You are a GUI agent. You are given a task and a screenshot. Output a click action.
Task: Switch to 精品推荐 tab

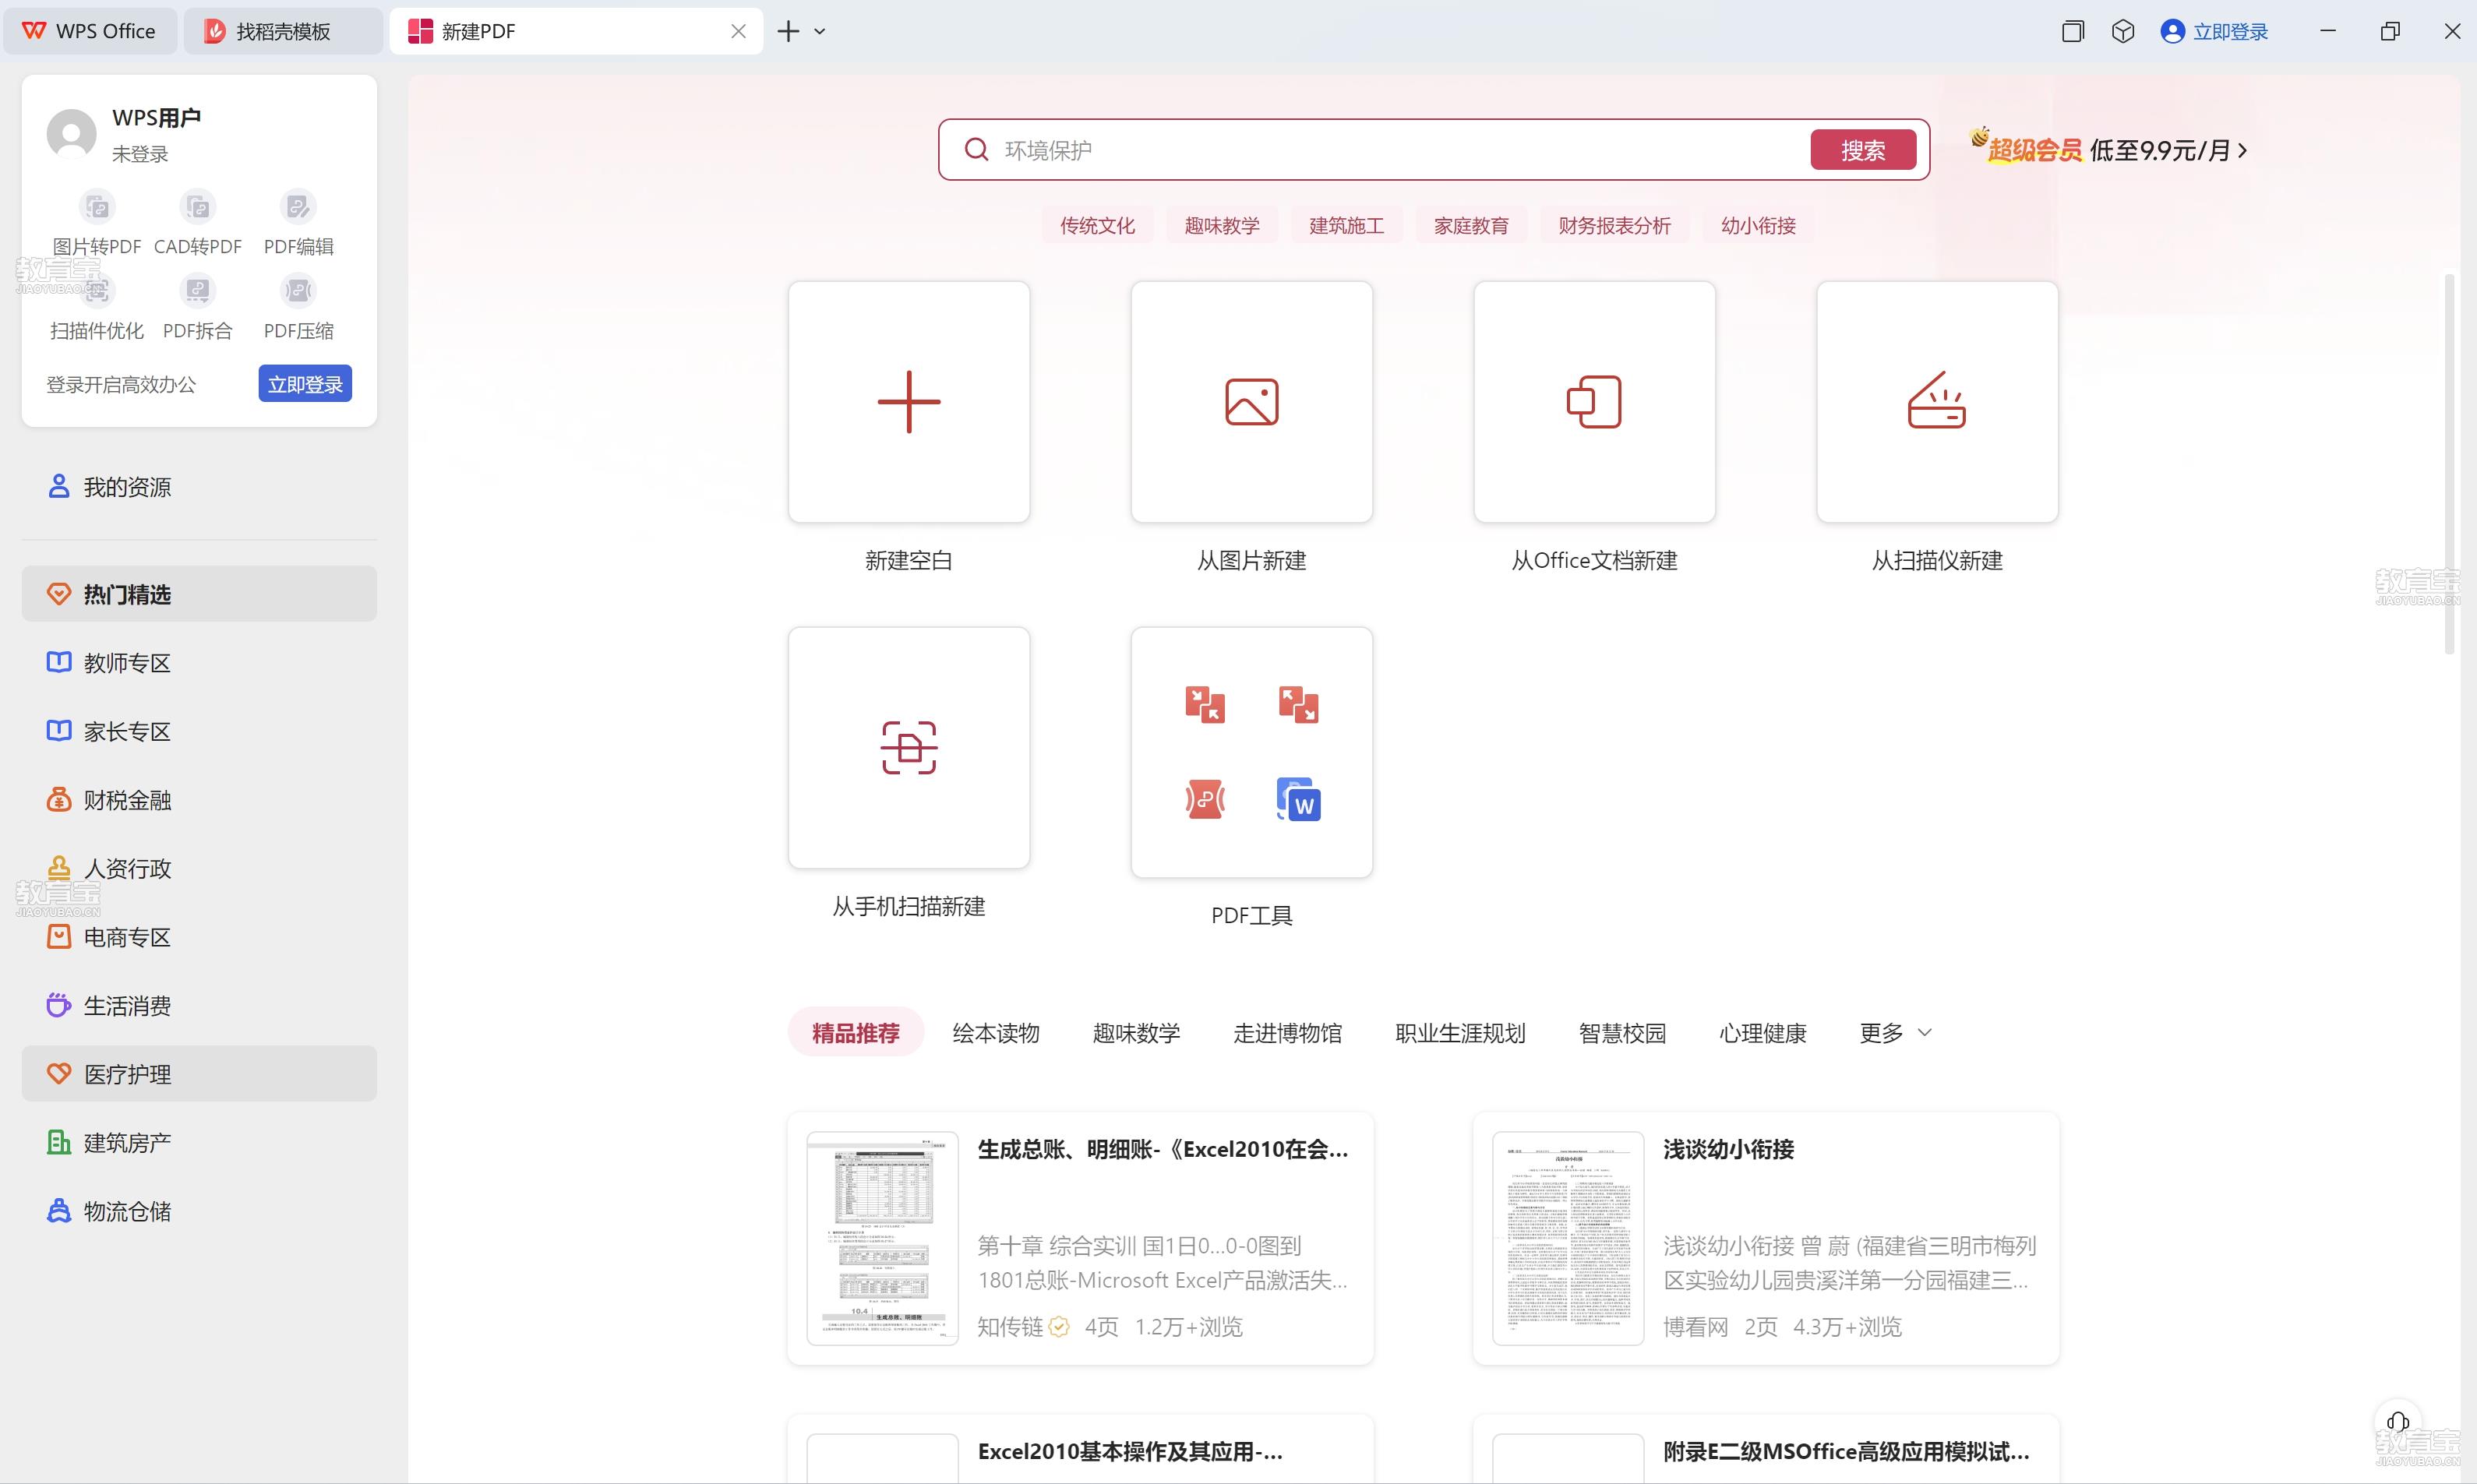855,1033
